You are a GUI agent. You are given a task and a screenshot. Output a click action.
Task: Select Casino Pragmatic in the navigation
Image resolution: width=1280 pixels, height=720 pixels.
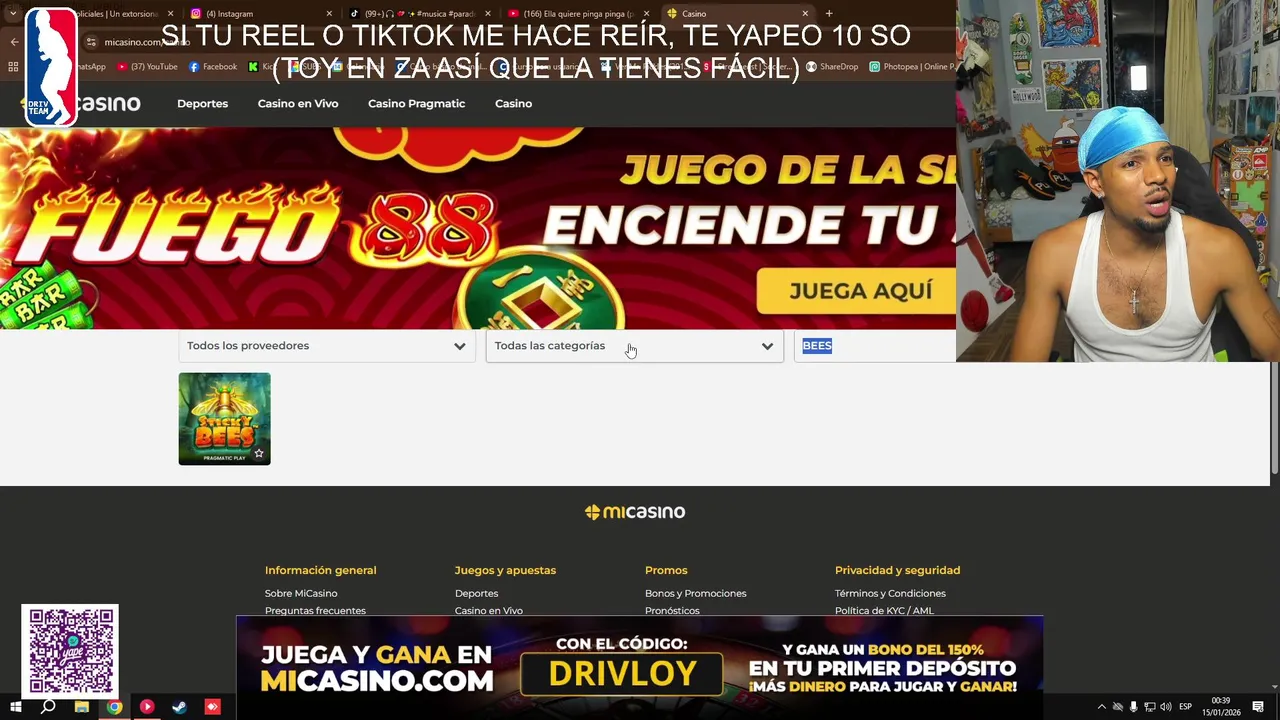416,104
